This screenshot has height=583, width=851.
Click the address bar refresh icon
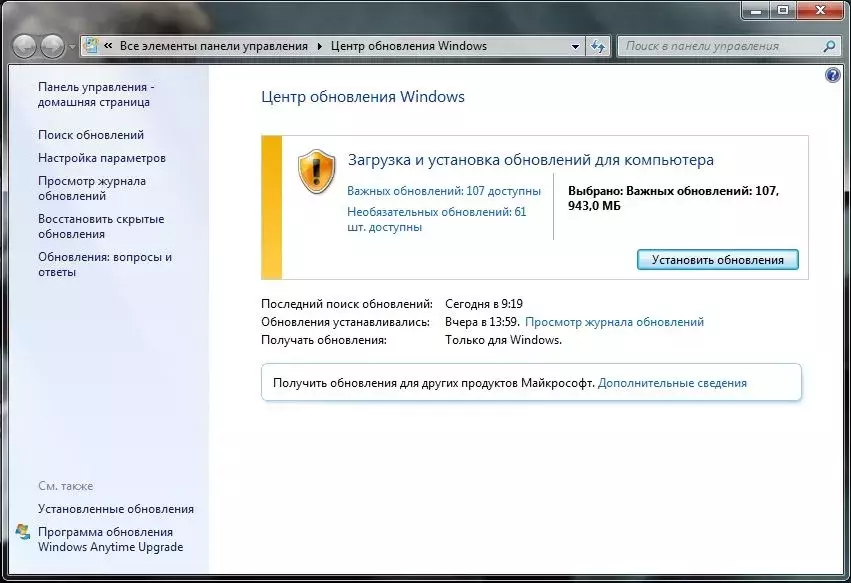pyautogui.click(x=598, y=47)
